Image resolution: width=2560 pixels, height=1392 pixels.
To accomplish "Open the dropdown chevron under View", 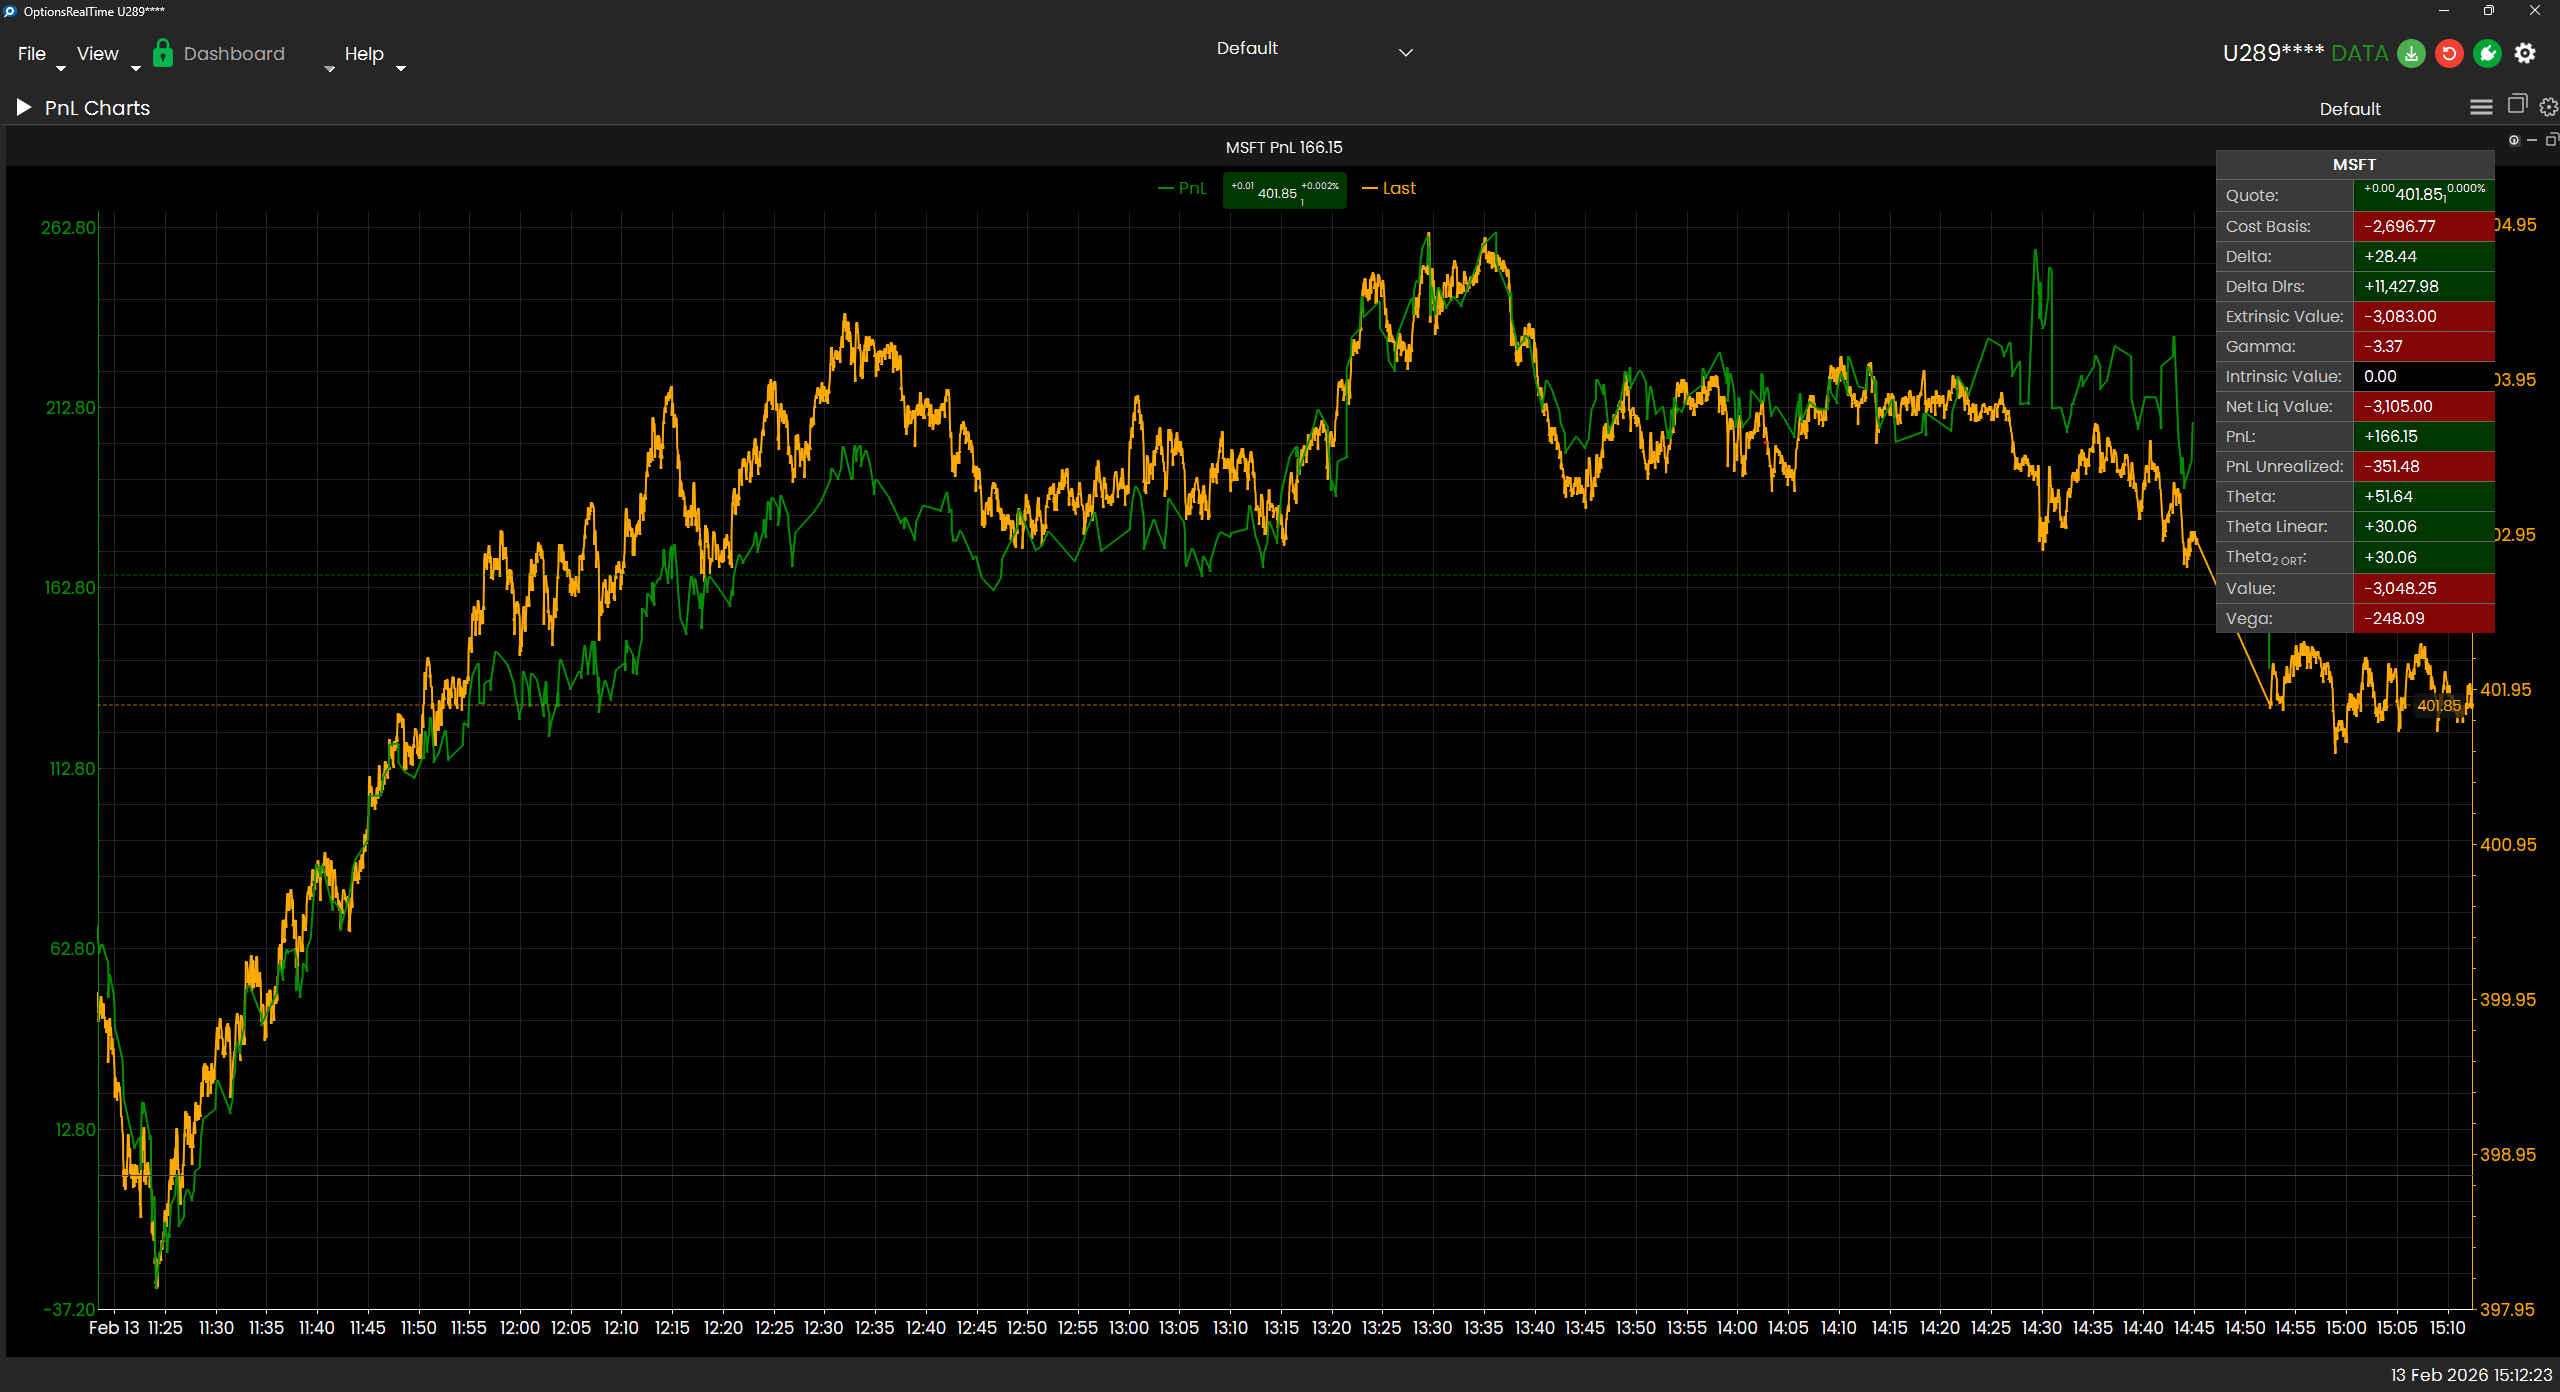I will pos(135,70).
